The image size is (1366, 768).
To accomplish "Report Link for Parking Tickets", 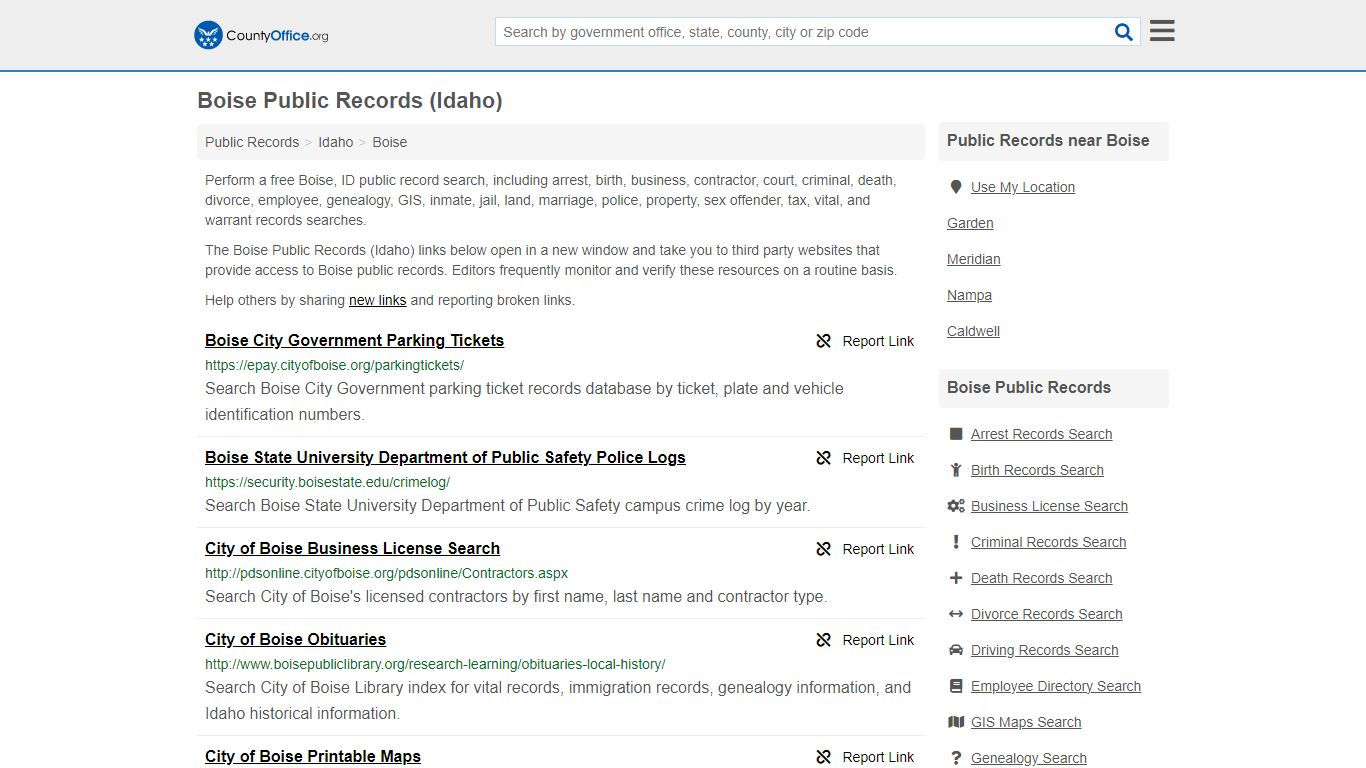I will (x=878, y=341).
